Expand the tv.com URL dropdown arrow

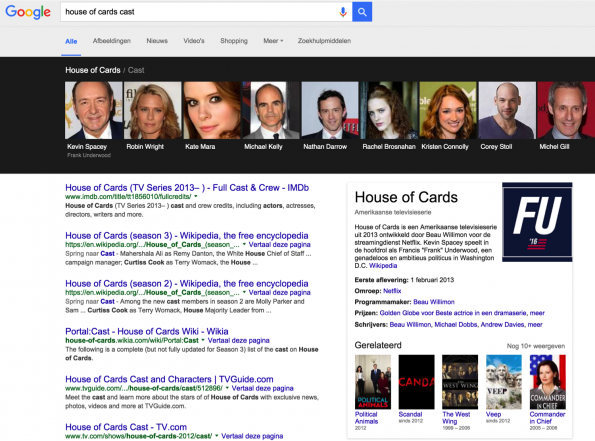point(217,436)
